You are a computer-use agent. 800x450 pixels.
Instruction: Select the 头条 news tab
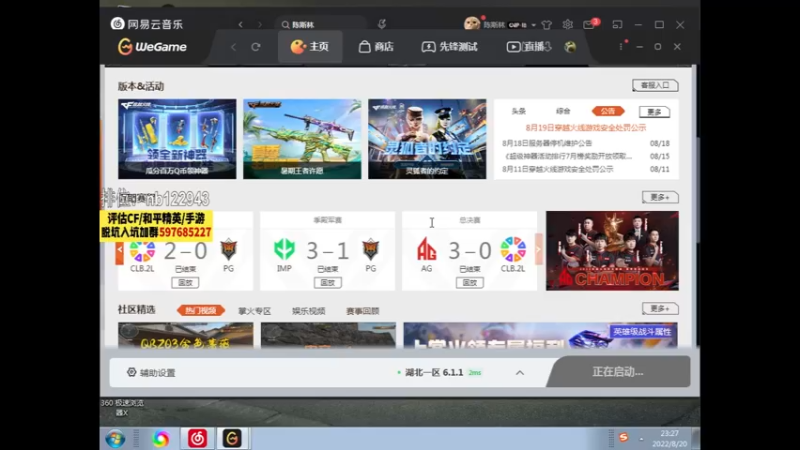518,111
